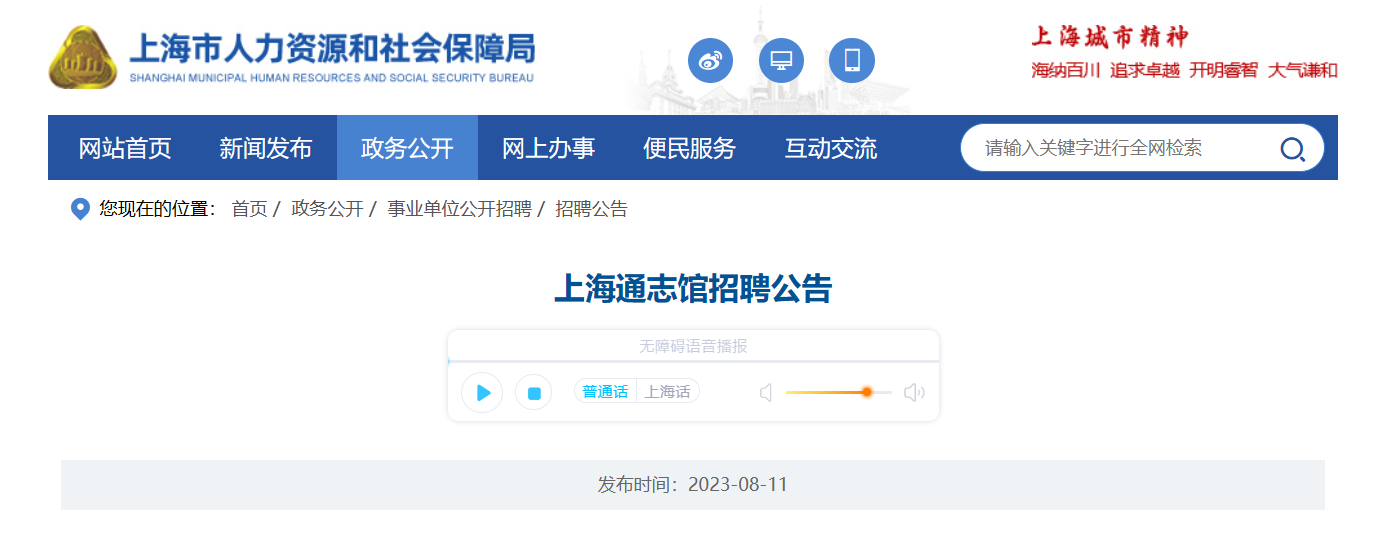Viewport: 1396px width, 534px height.
Task: Click the search magnifier icon
Action: (x=1292, y=149)
